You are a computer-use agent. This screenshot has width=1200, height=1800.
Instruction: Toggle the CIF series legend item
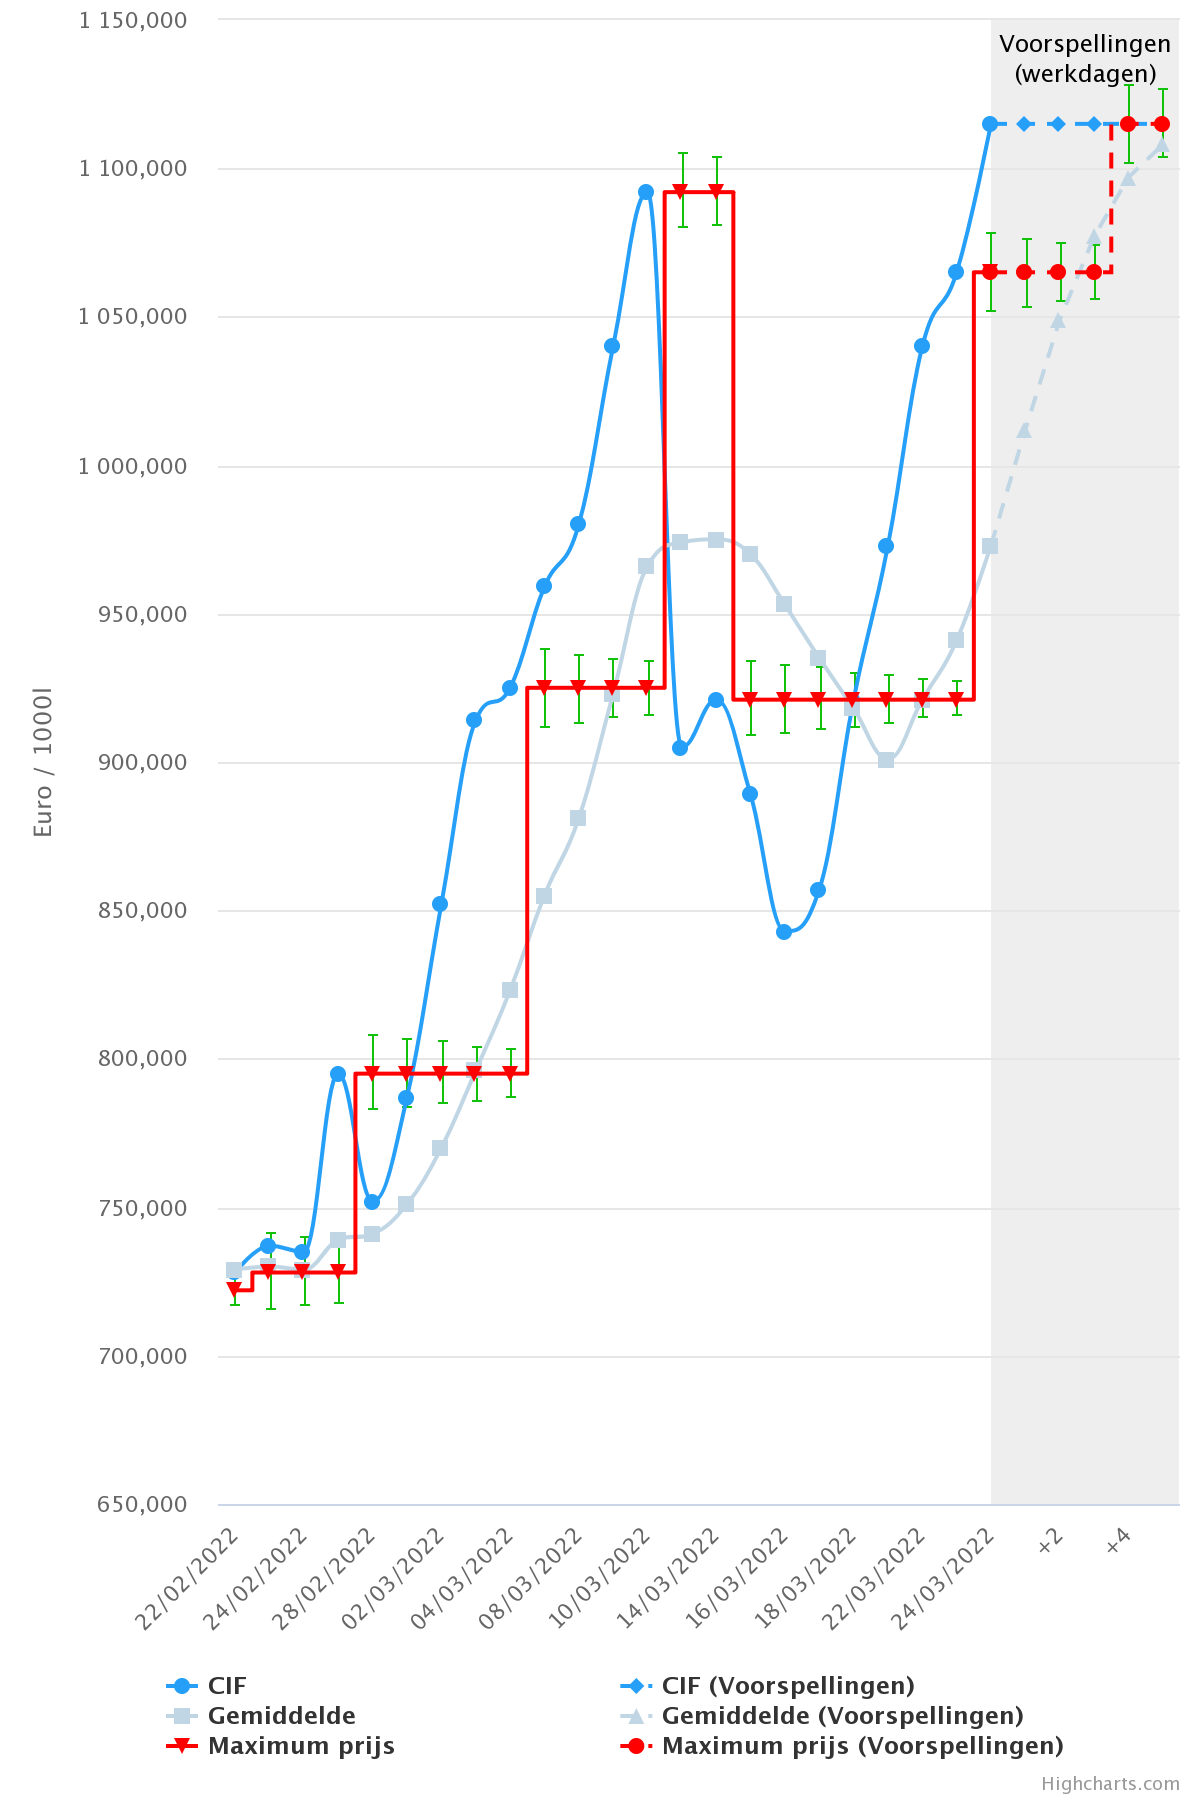(226, 1686)
